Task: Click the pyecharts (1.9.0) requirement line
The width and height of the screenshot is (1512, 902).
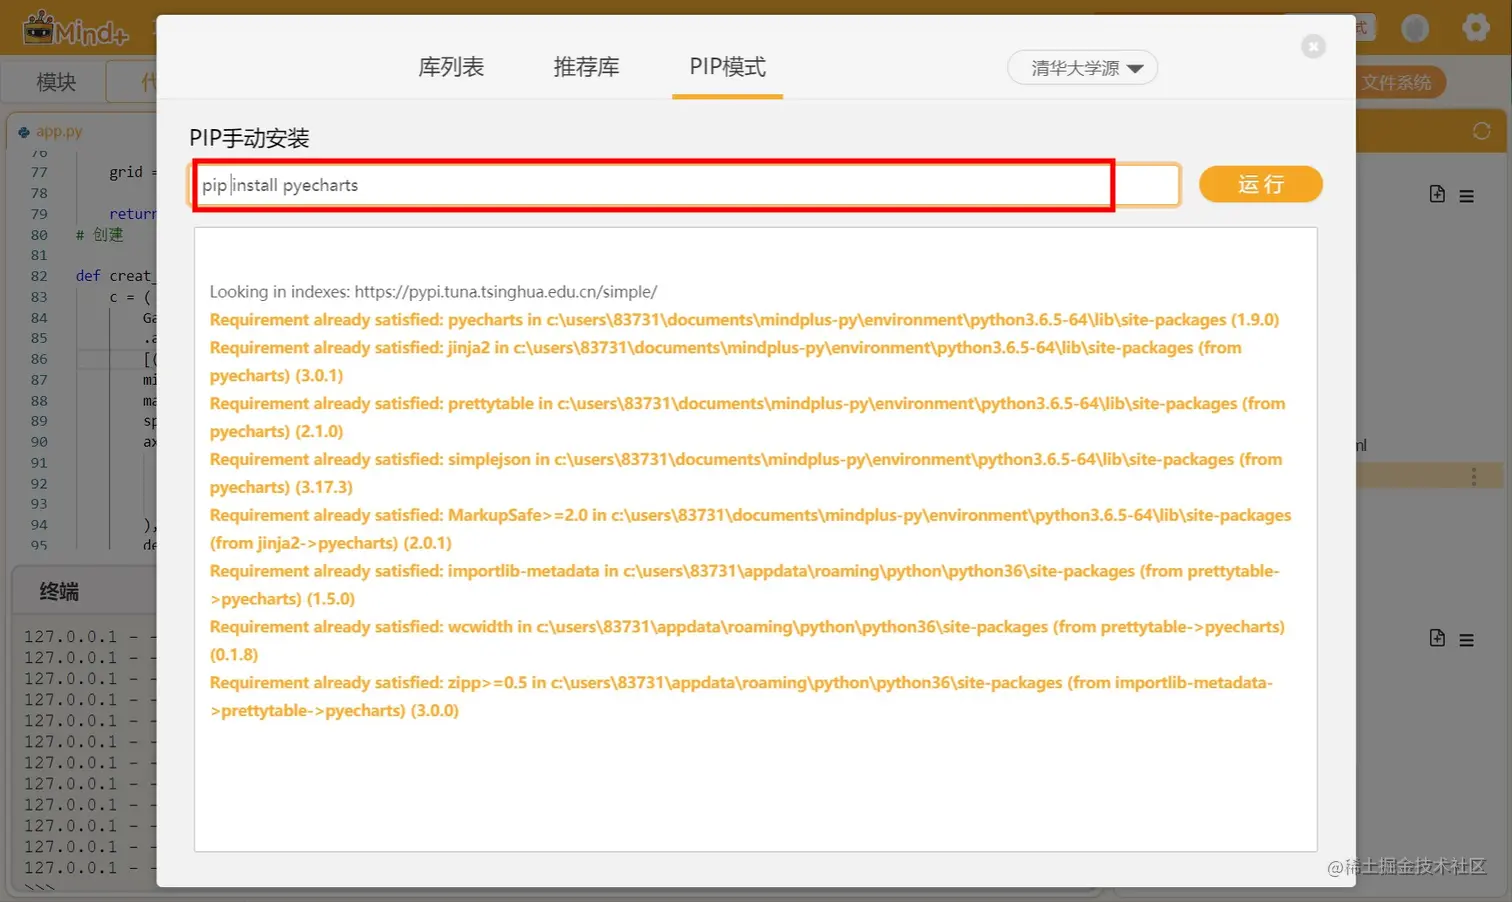Action: (744, 320)
